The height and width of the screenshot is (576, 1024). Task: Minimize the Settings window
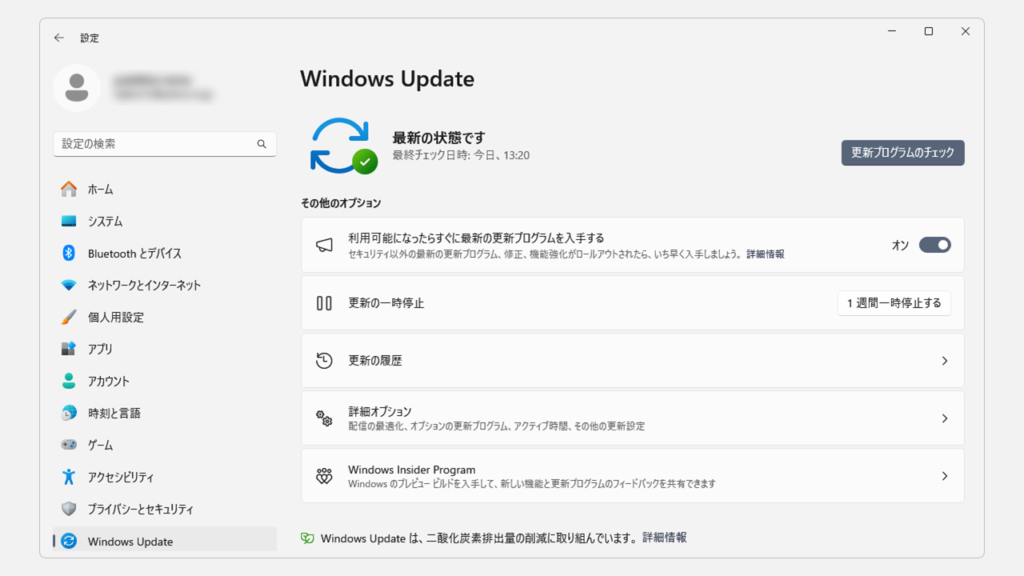coord(891,31)
